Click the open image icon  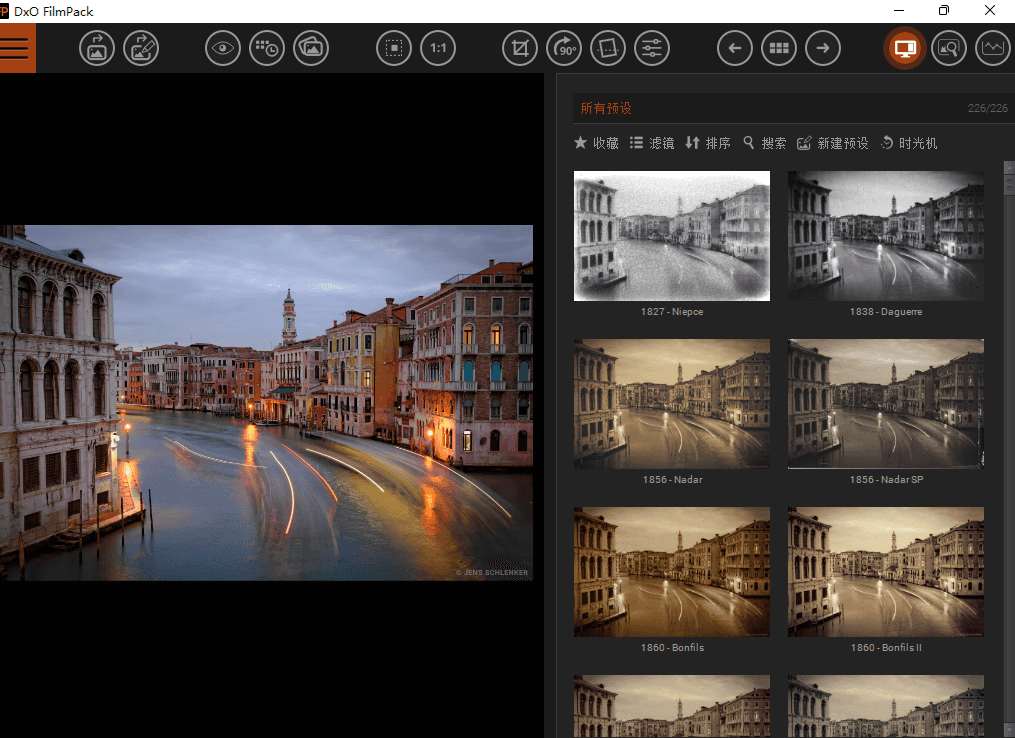97,48
